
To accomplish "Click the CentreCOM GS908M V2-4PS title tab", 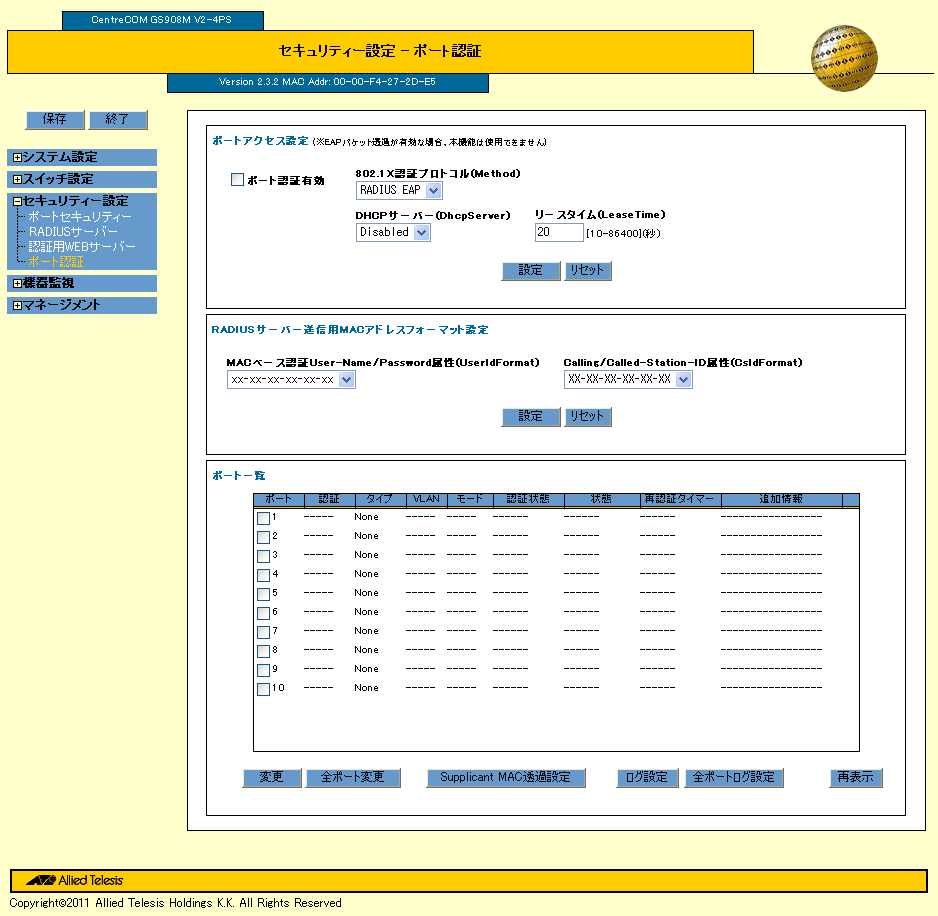I will tap(162, 20).
